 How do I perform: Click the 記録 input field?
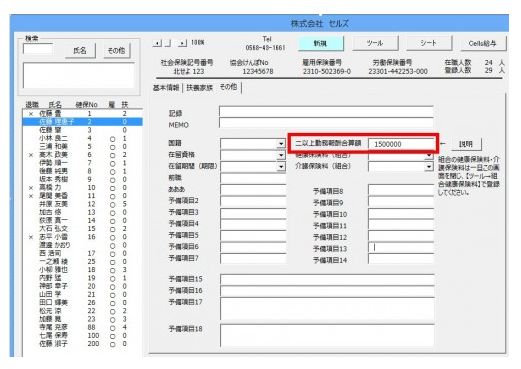pos(326,112)
